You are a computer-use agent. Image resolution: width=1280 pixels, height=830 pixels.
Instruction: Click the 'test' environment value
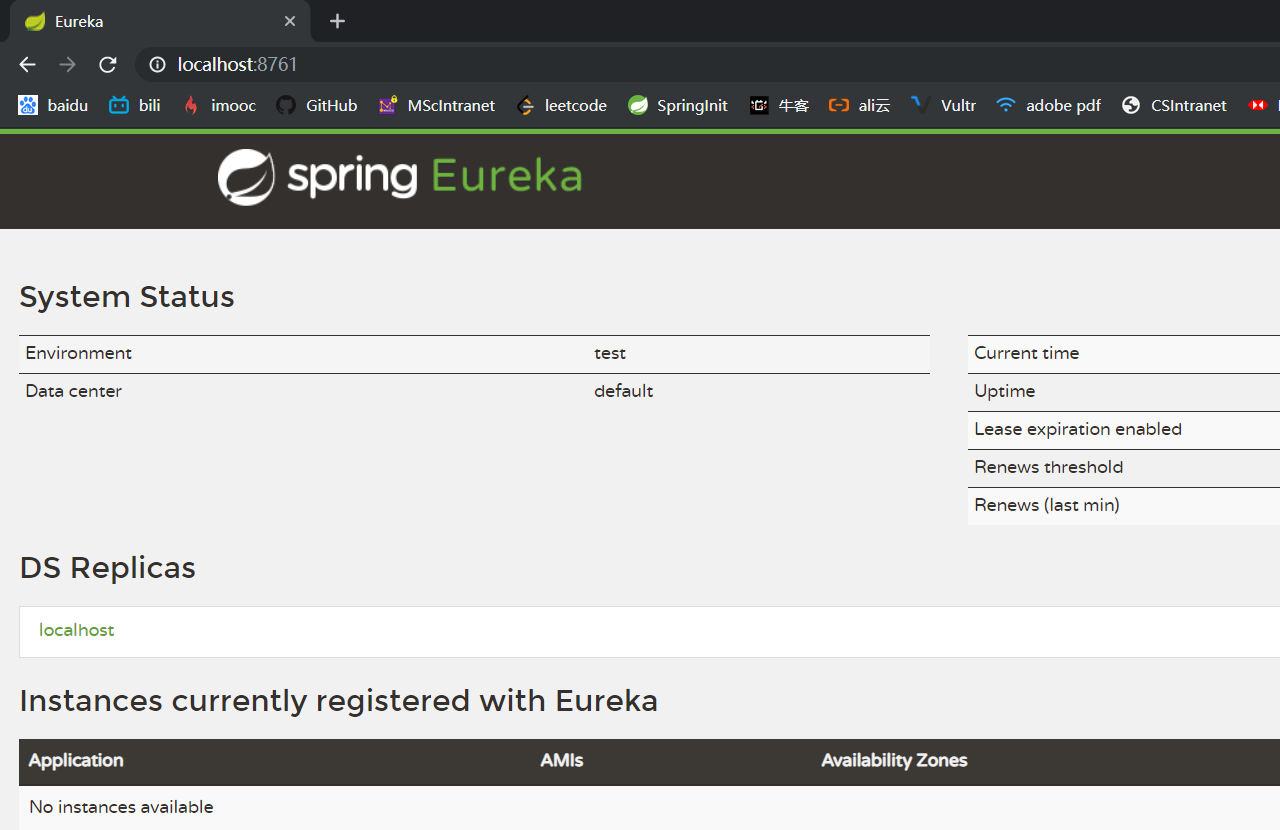(610, 353)
